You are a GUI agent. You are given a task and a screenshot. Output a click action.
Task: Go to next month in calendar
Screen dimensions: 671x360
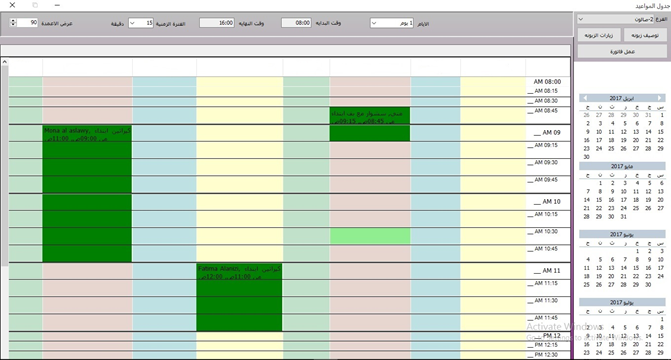click(x=660, y=98)
